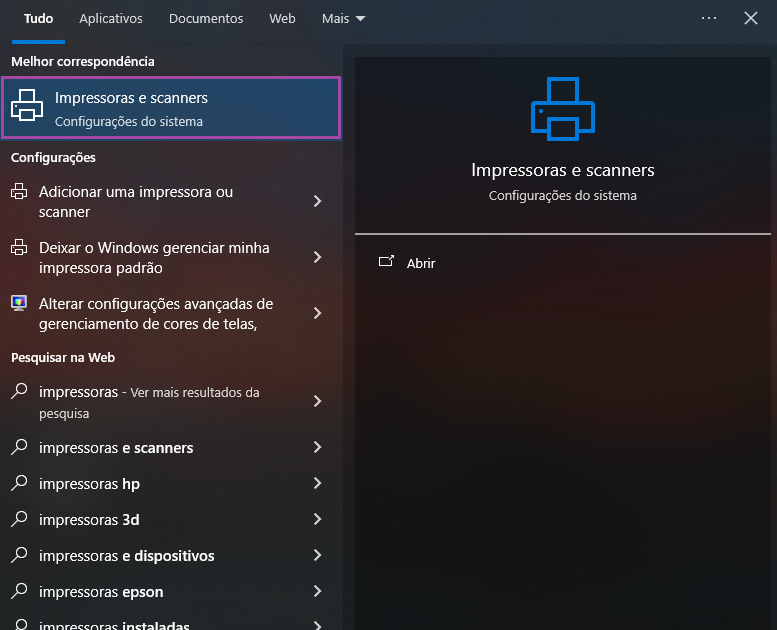
Task: Switch to the Aplicativos tab
Action: coord(111,19)
